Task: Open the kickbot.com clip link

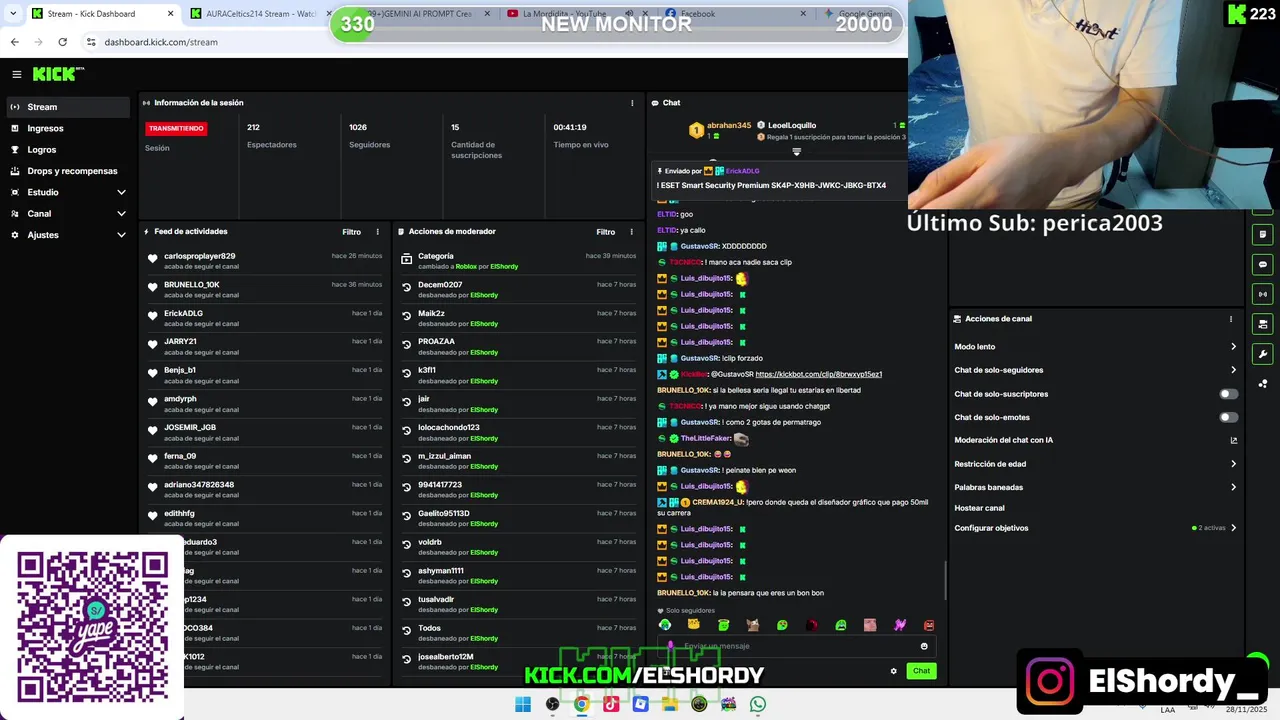Action: point(818,374)
